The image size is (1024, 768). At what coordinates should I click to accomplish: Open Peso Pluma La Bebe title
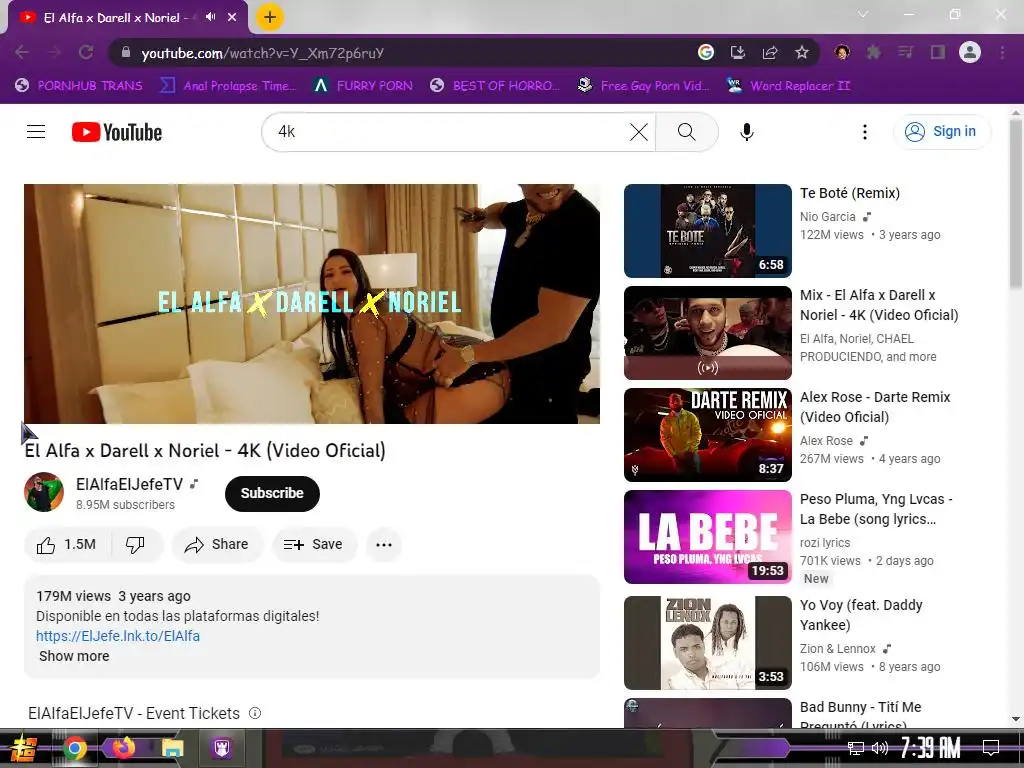(x=876, y=509)
